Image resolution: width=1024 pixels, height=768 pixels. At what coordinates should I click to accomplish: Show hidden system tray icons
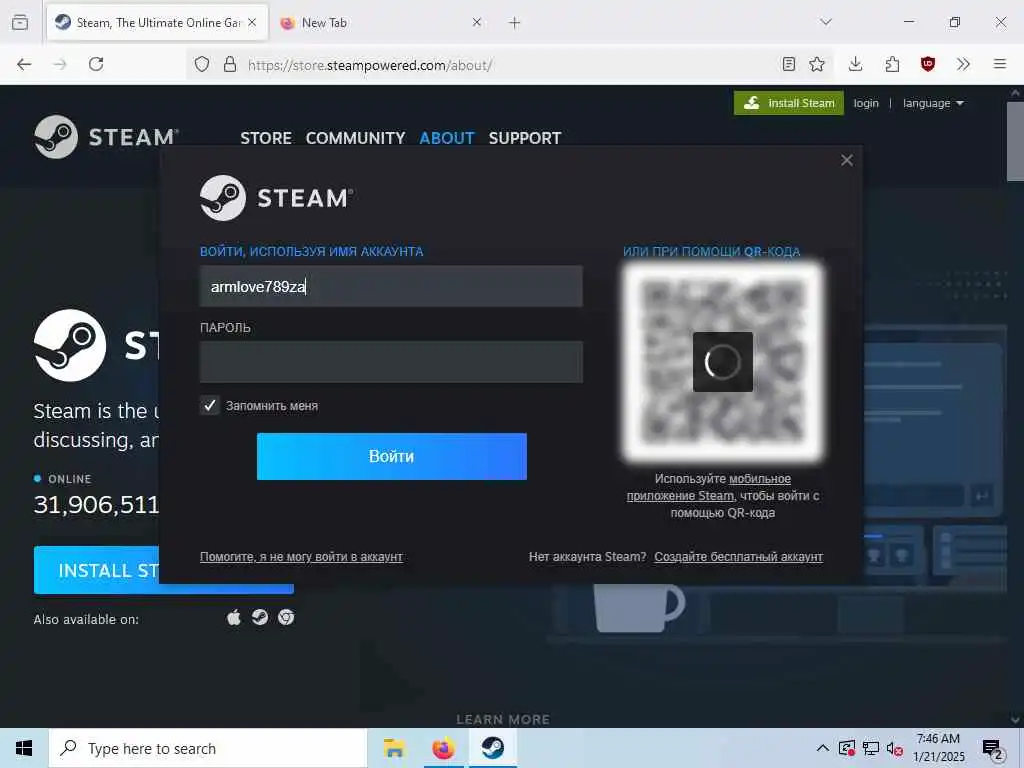[823, 748]
